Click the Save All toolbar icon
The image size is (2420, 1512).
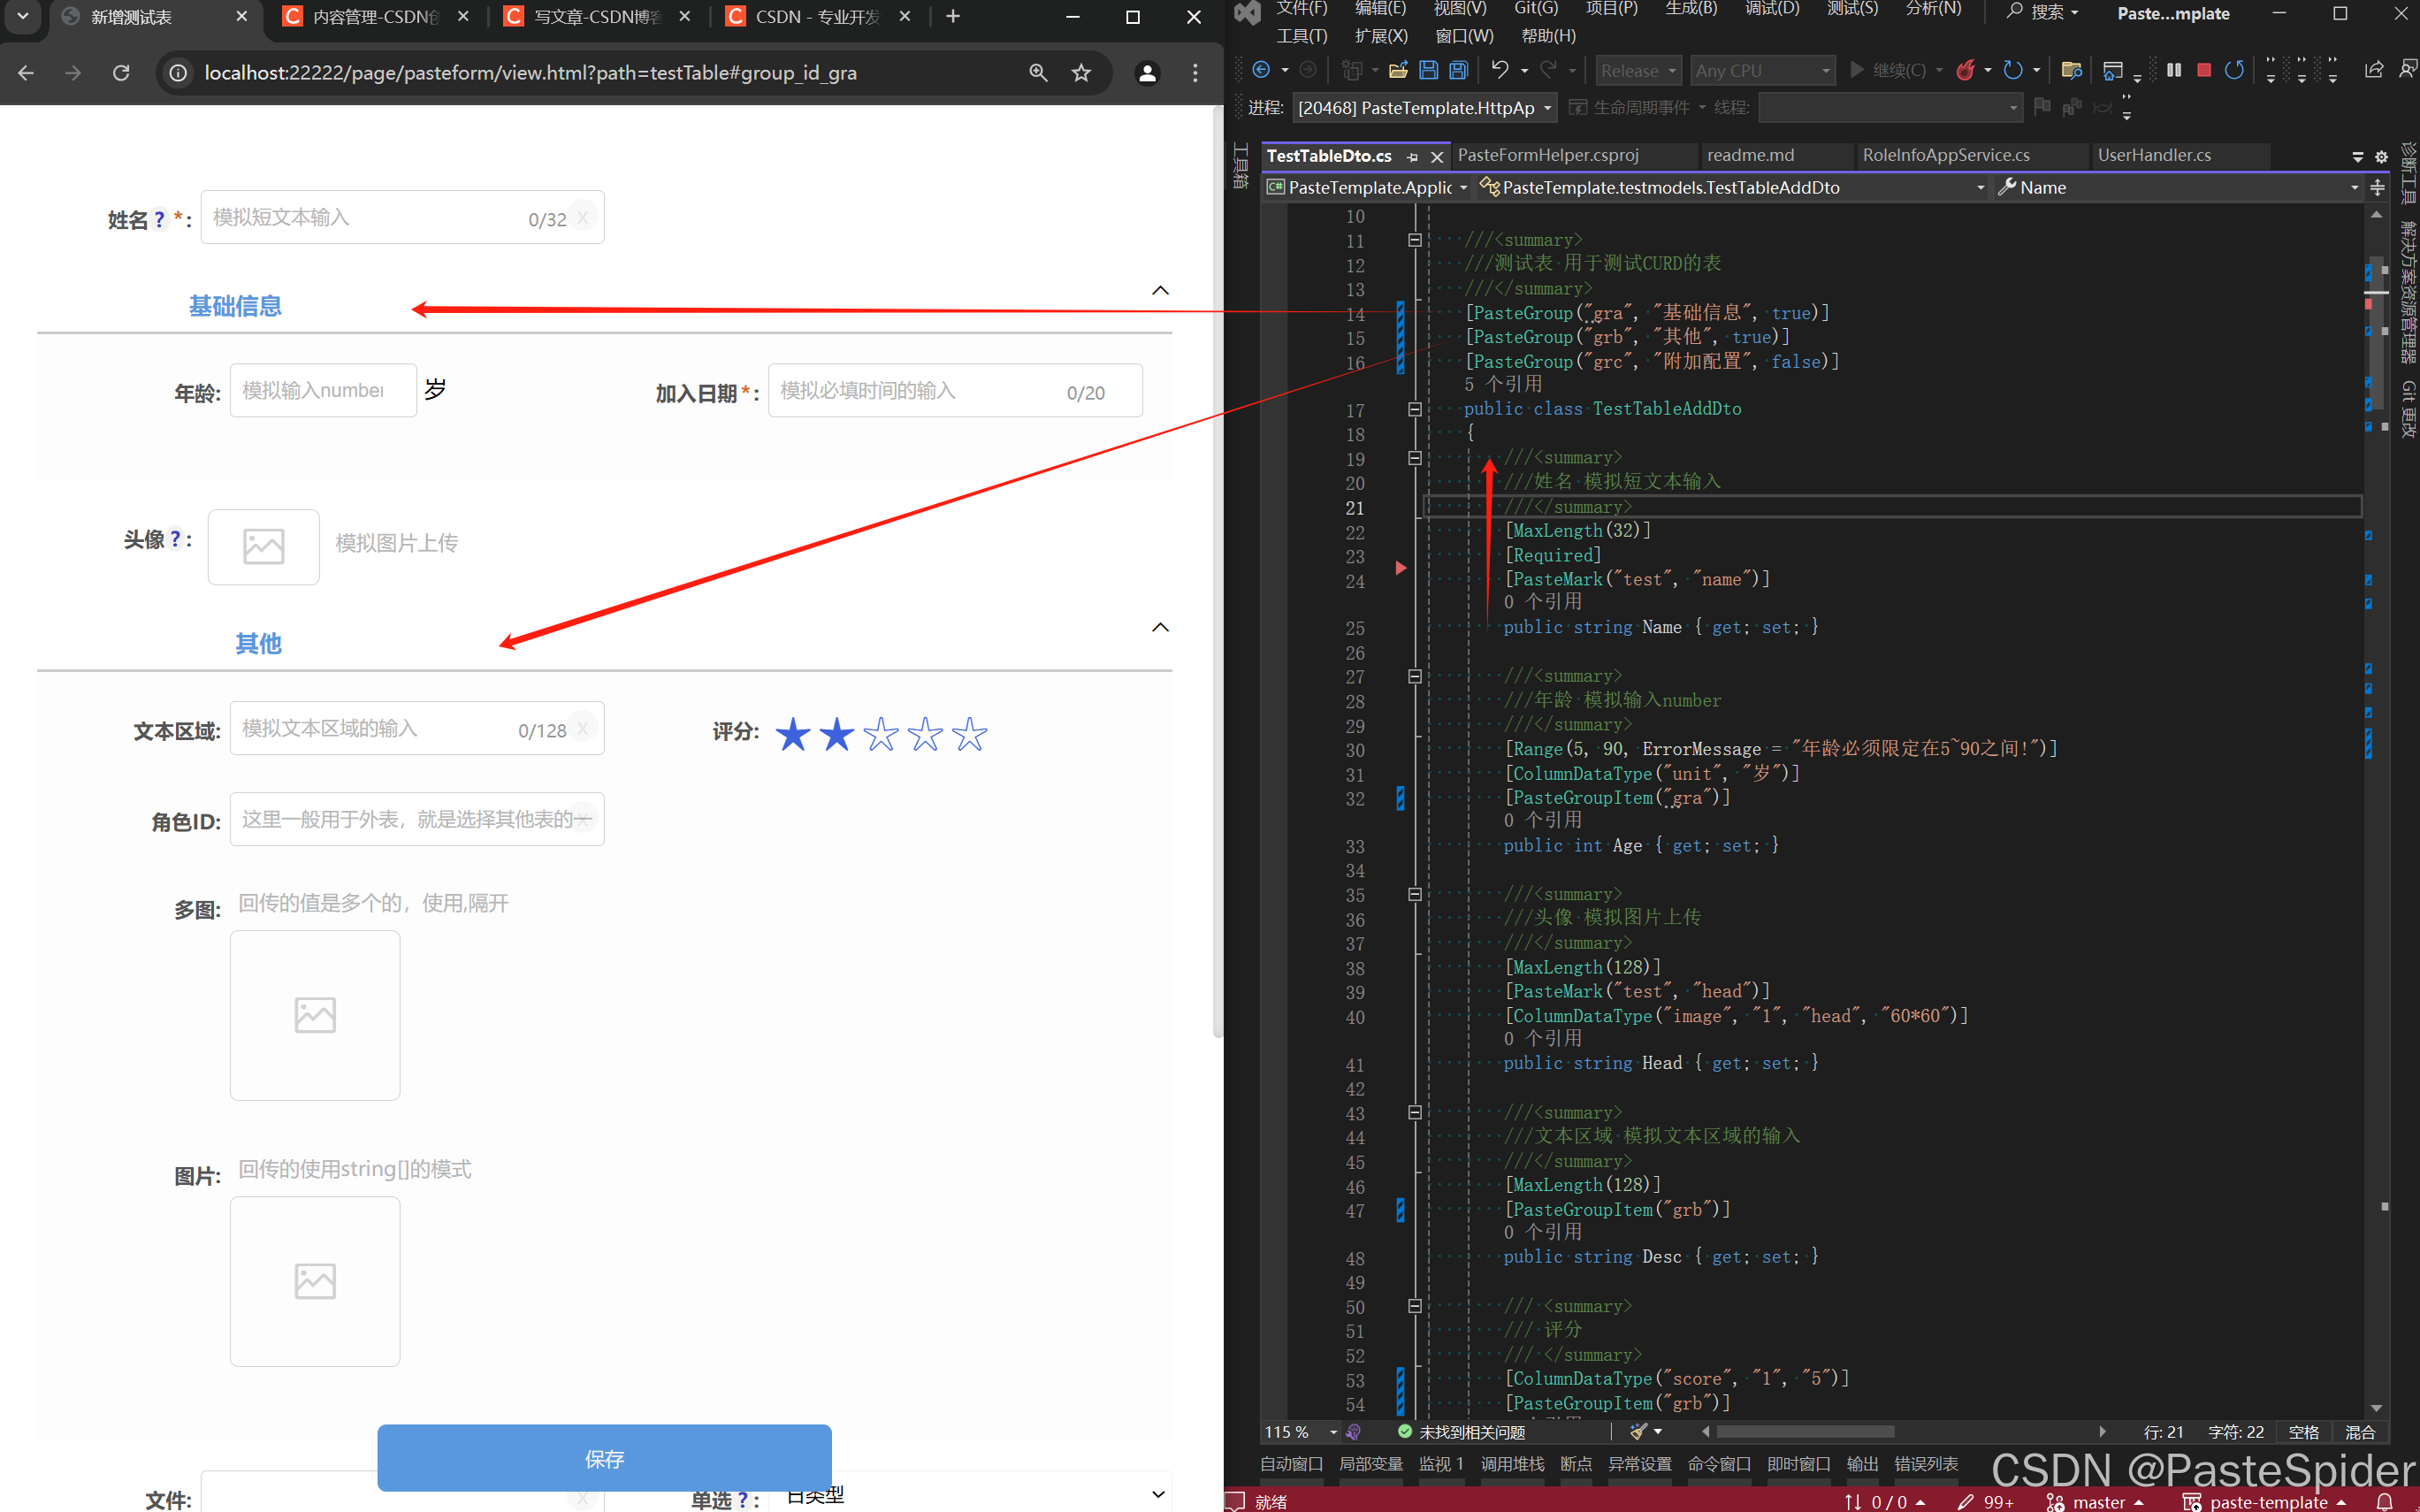pos(1459,70)
